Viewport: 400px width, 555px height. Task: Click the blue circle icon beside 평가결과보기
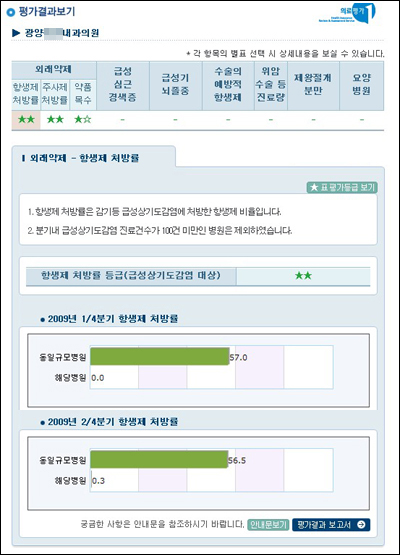(11, 12)
